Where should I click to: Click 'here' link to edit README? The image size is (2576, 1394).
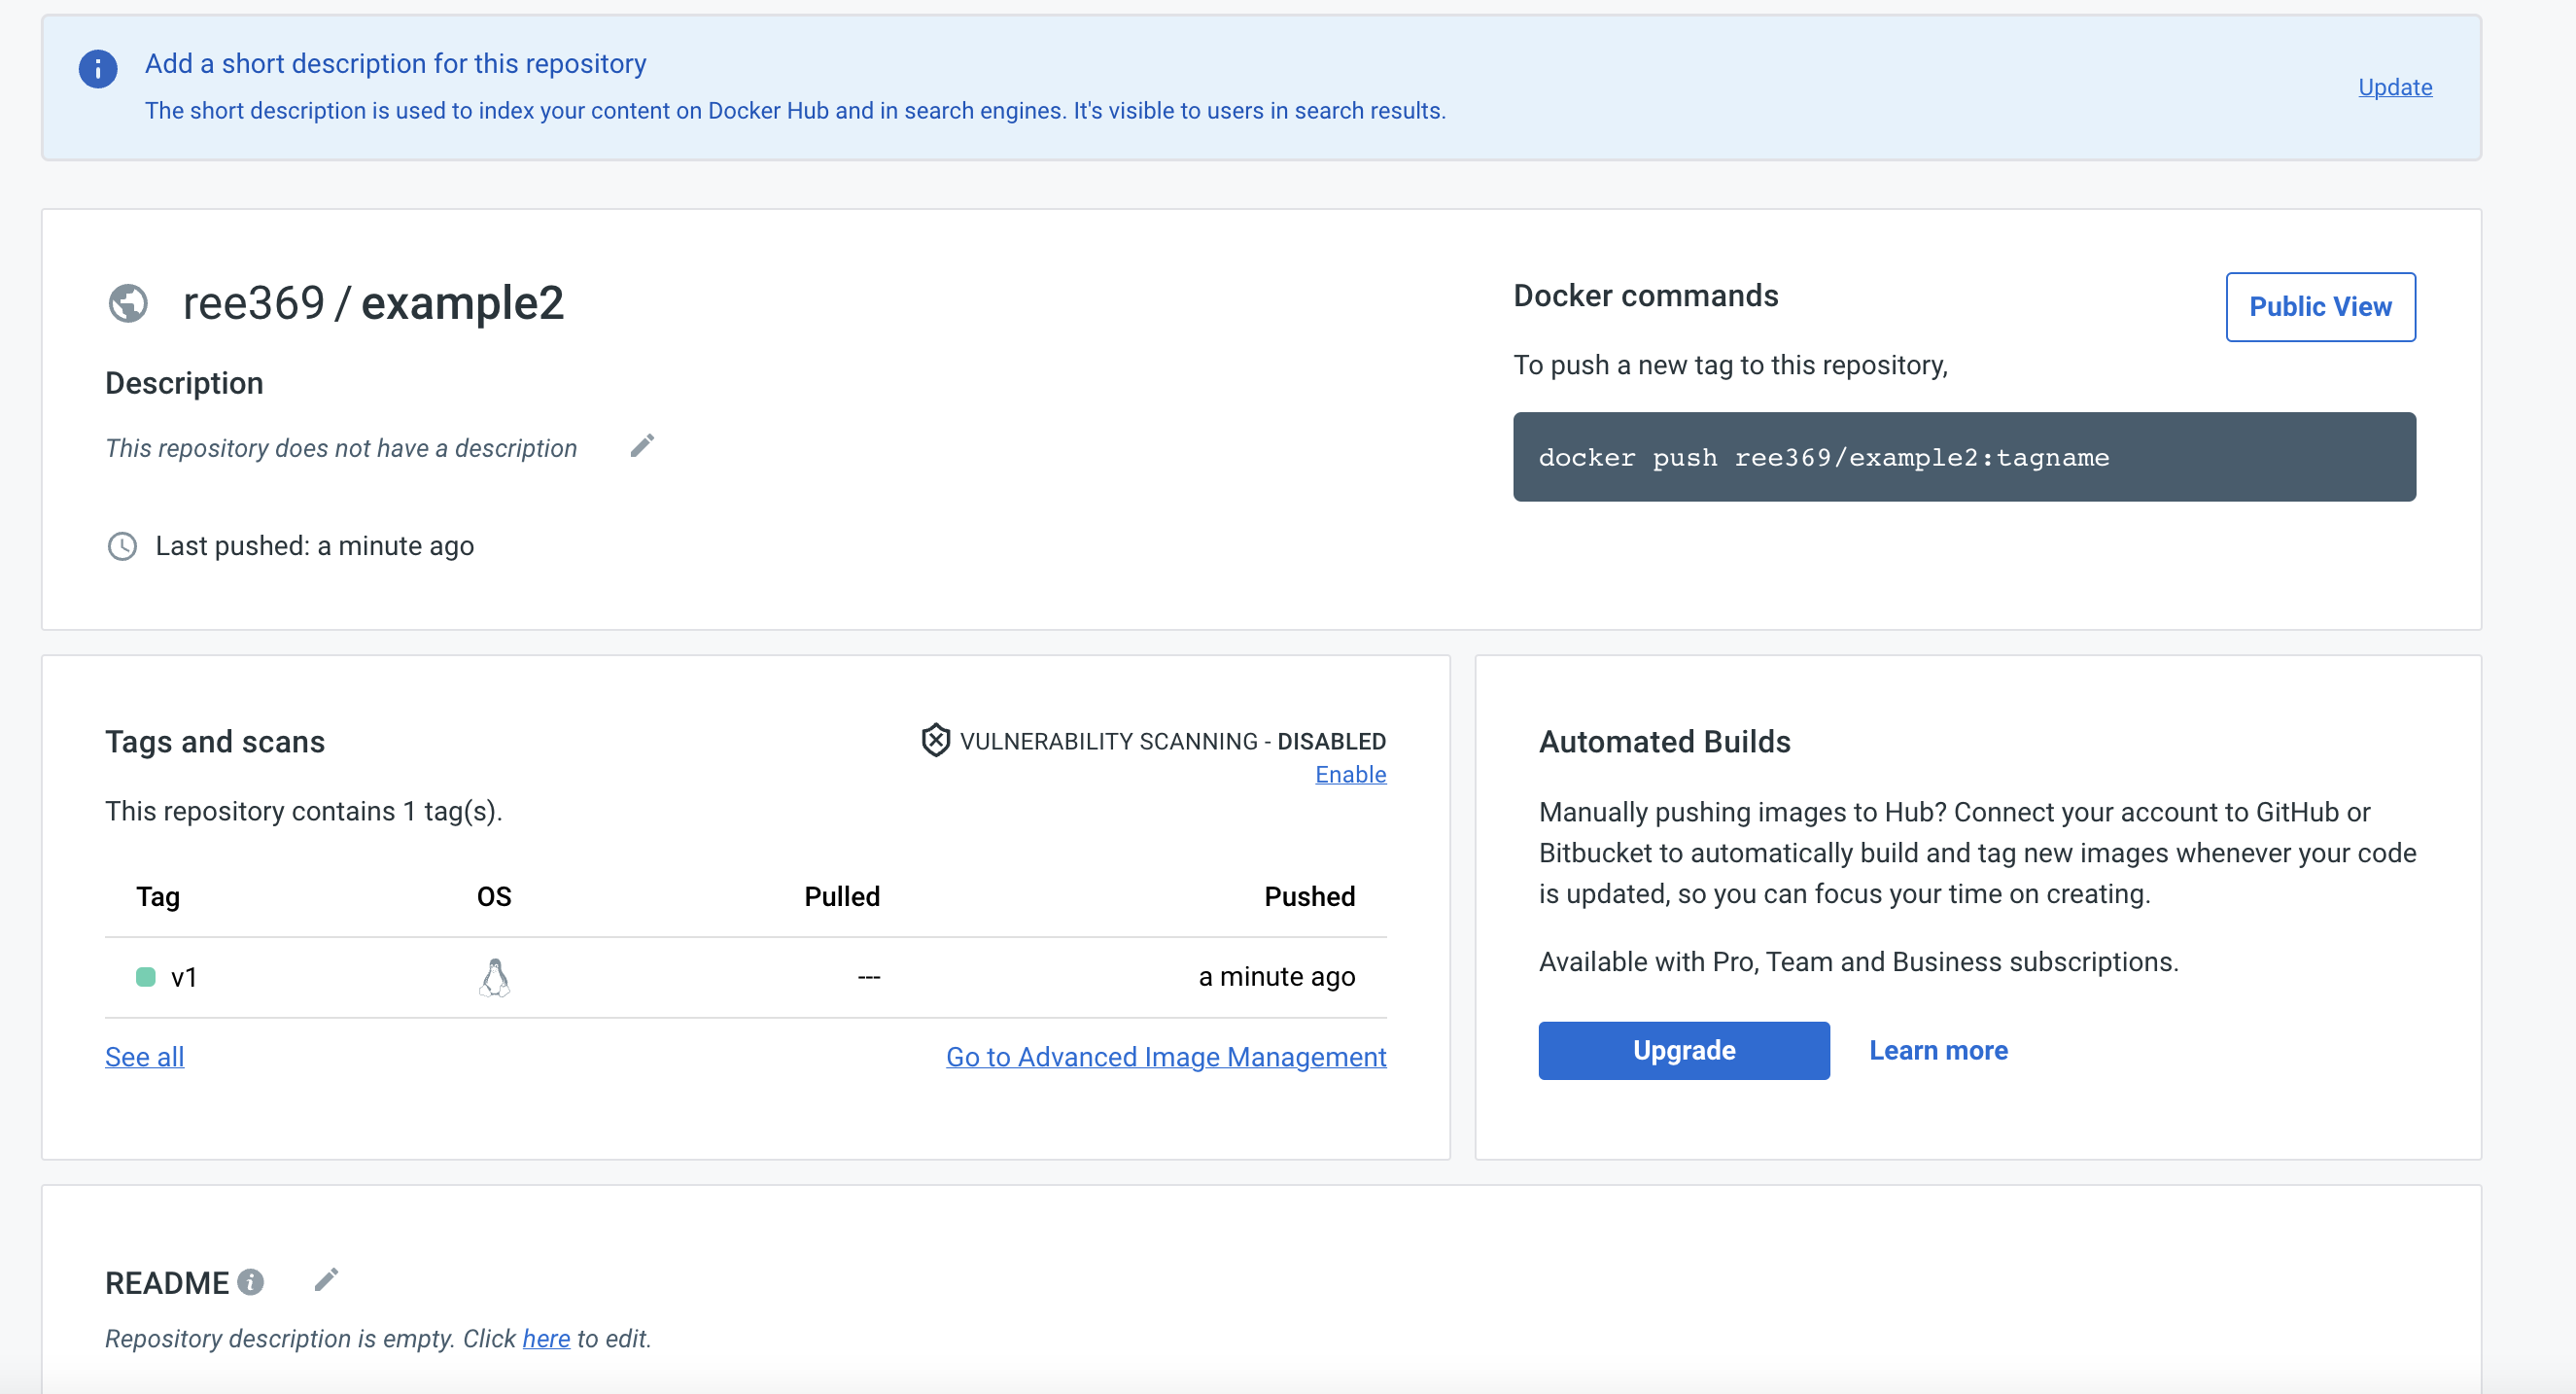546,1338
